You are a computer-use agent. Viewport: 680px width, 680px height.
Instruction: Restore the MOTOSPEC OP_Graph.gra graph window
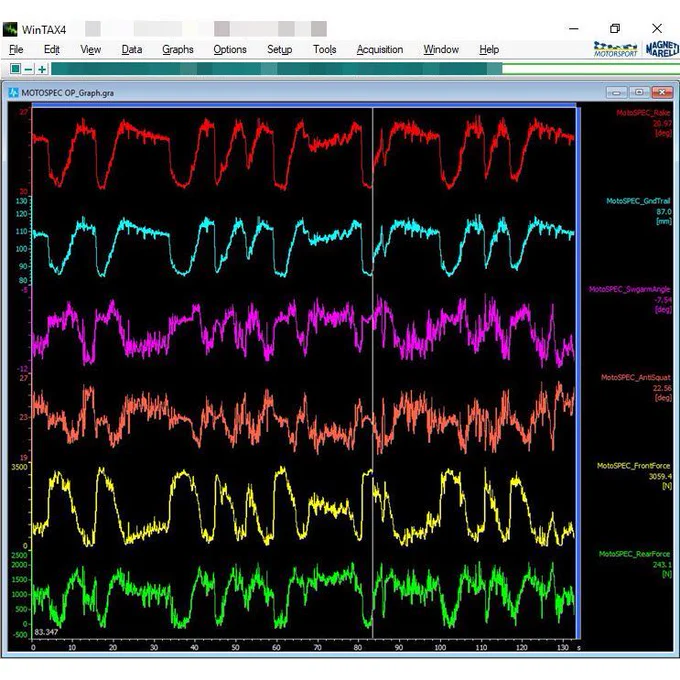pyautogui.click(x=639, y=92)
